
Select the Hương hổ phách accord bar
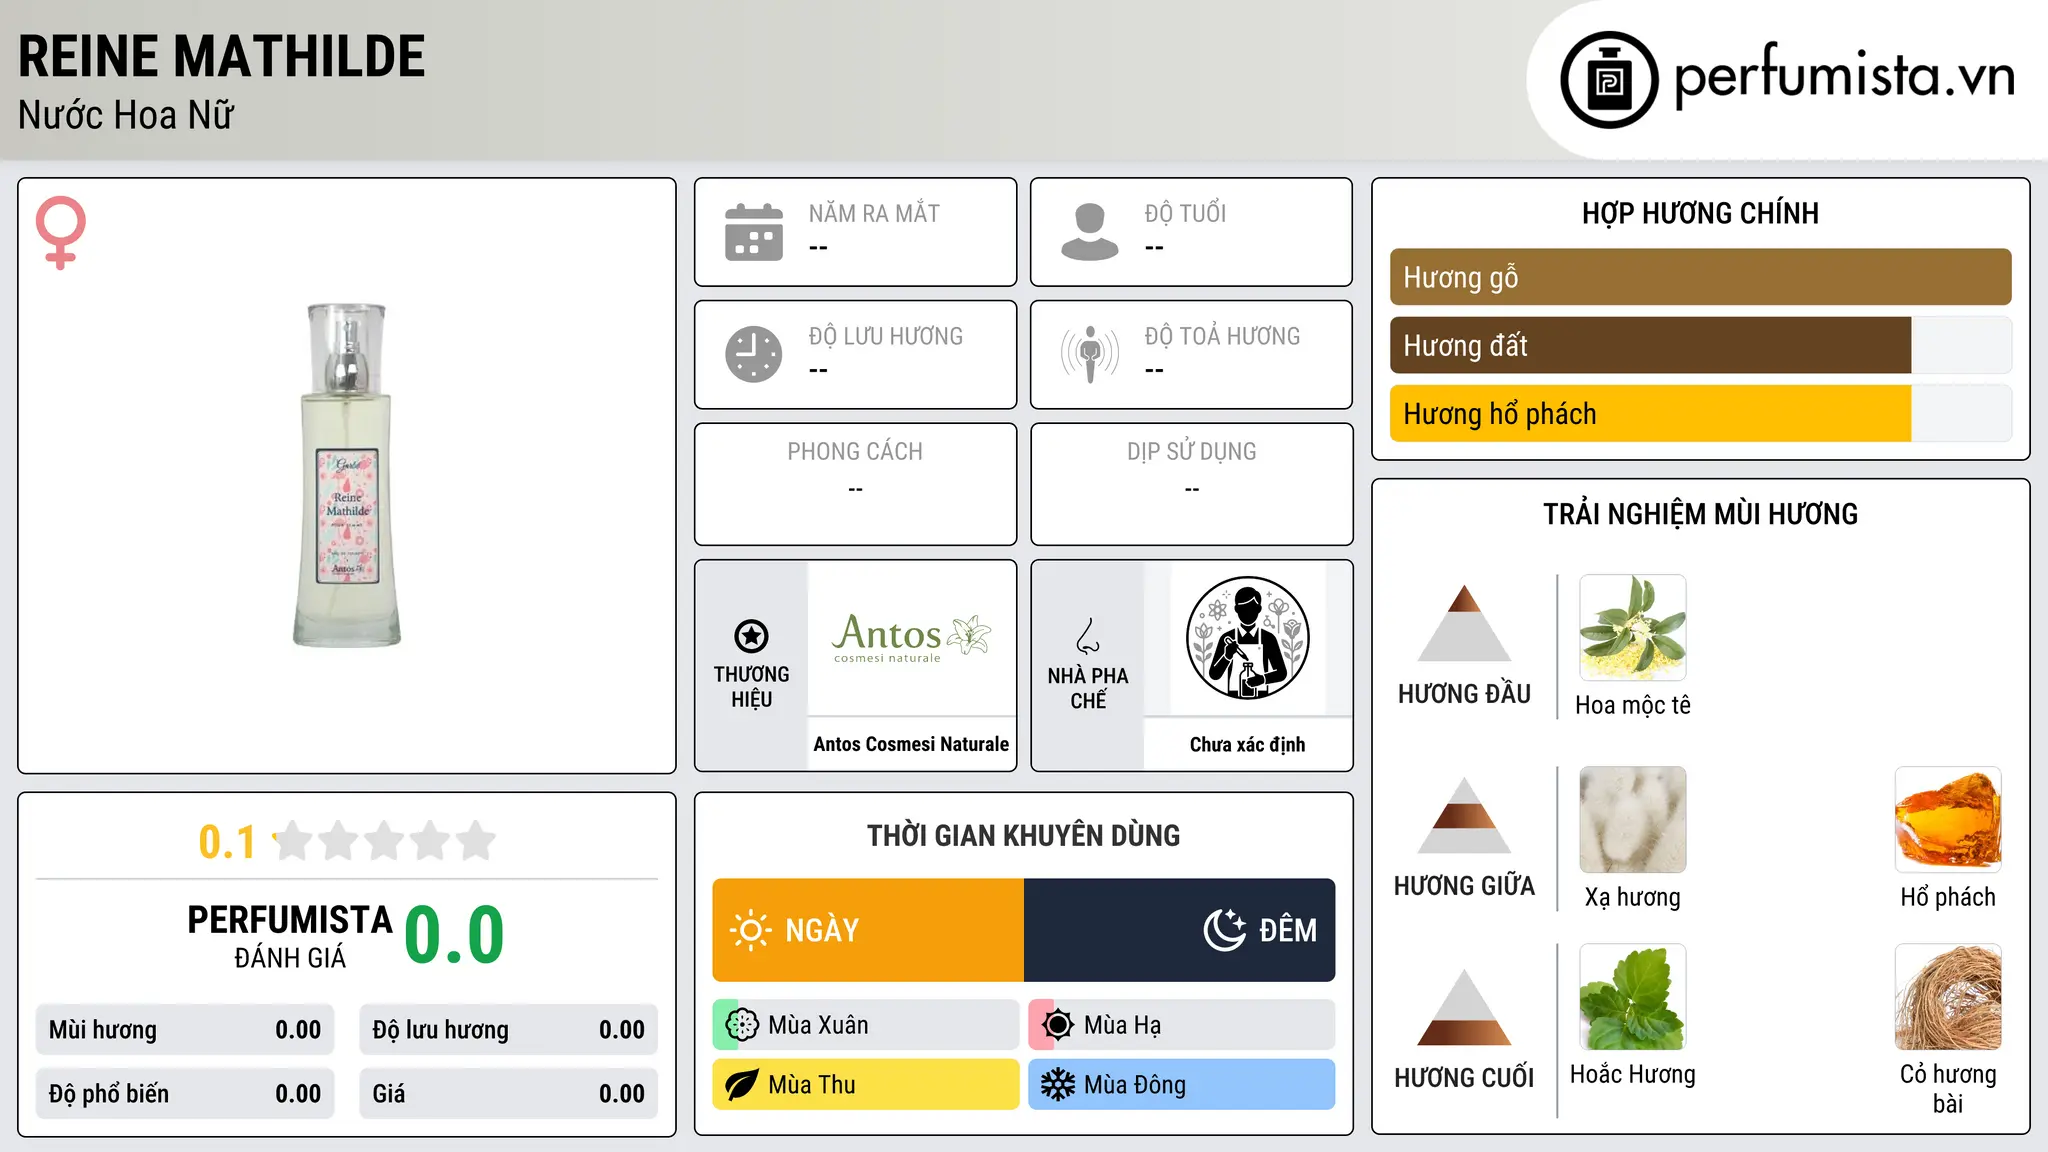coord(1700,413)
